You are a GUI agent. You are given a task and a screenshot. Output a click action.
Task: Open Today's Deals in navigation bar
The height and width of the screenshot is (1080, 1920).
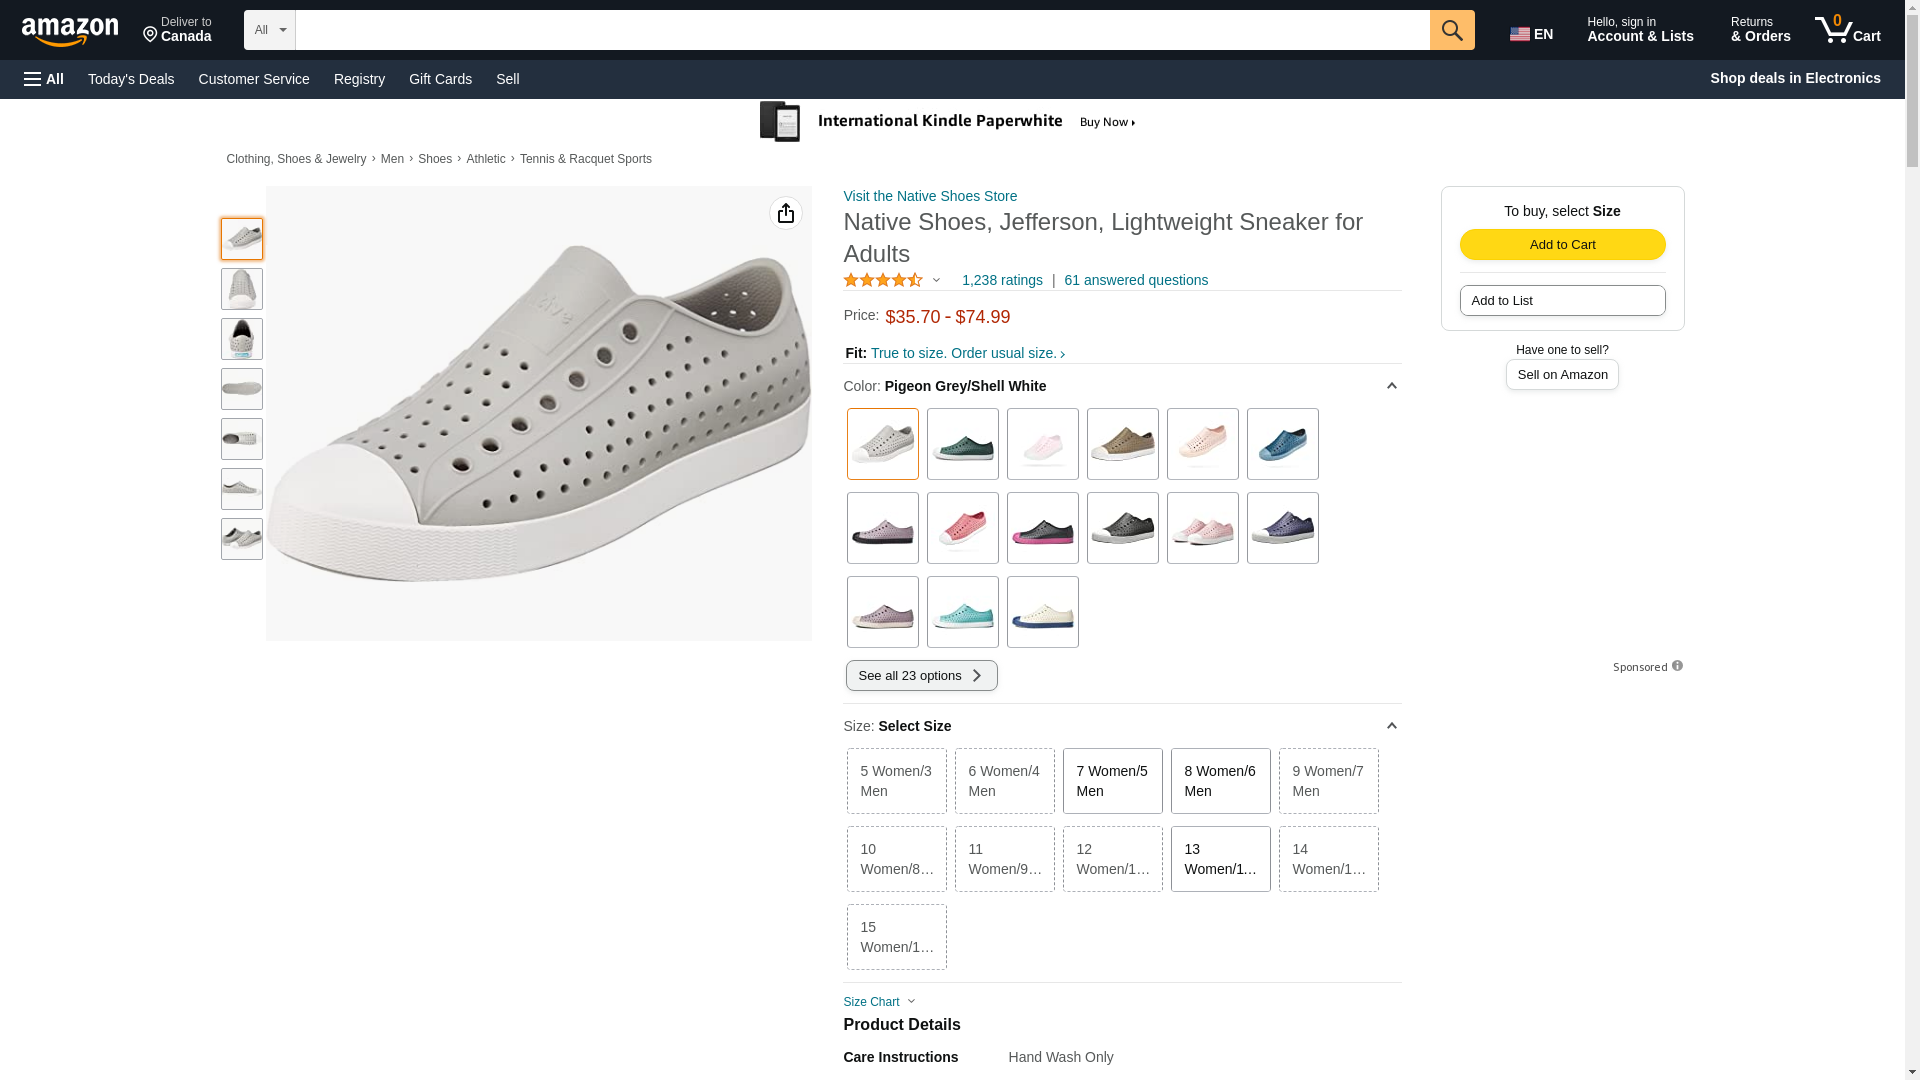tap(131, 79)
